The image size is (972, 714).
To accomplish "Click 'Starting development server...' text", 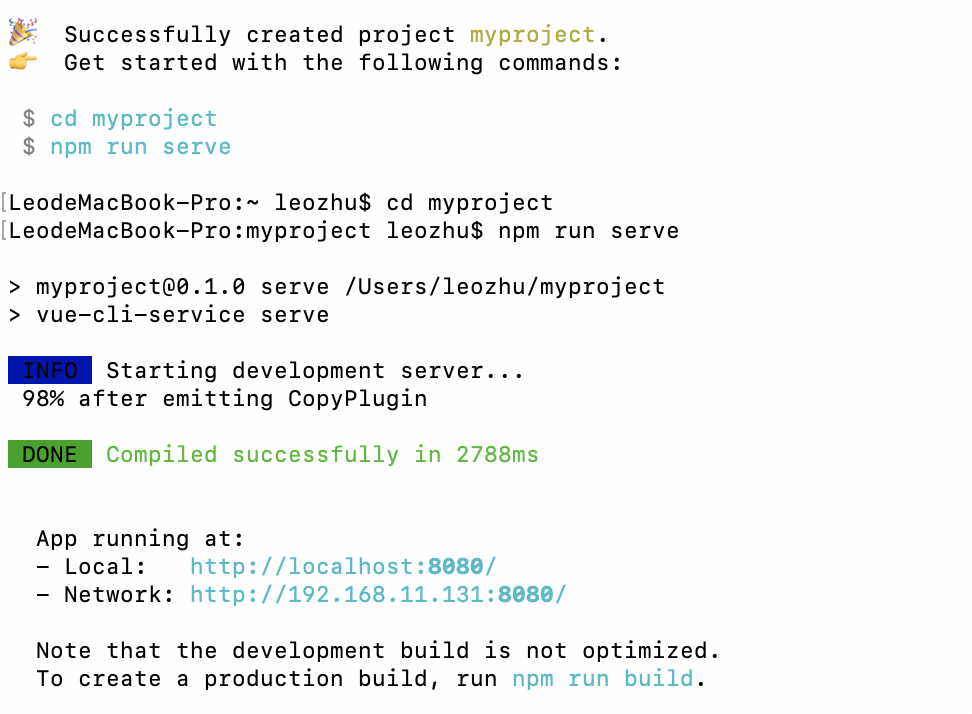I will [x=315, y=371].
